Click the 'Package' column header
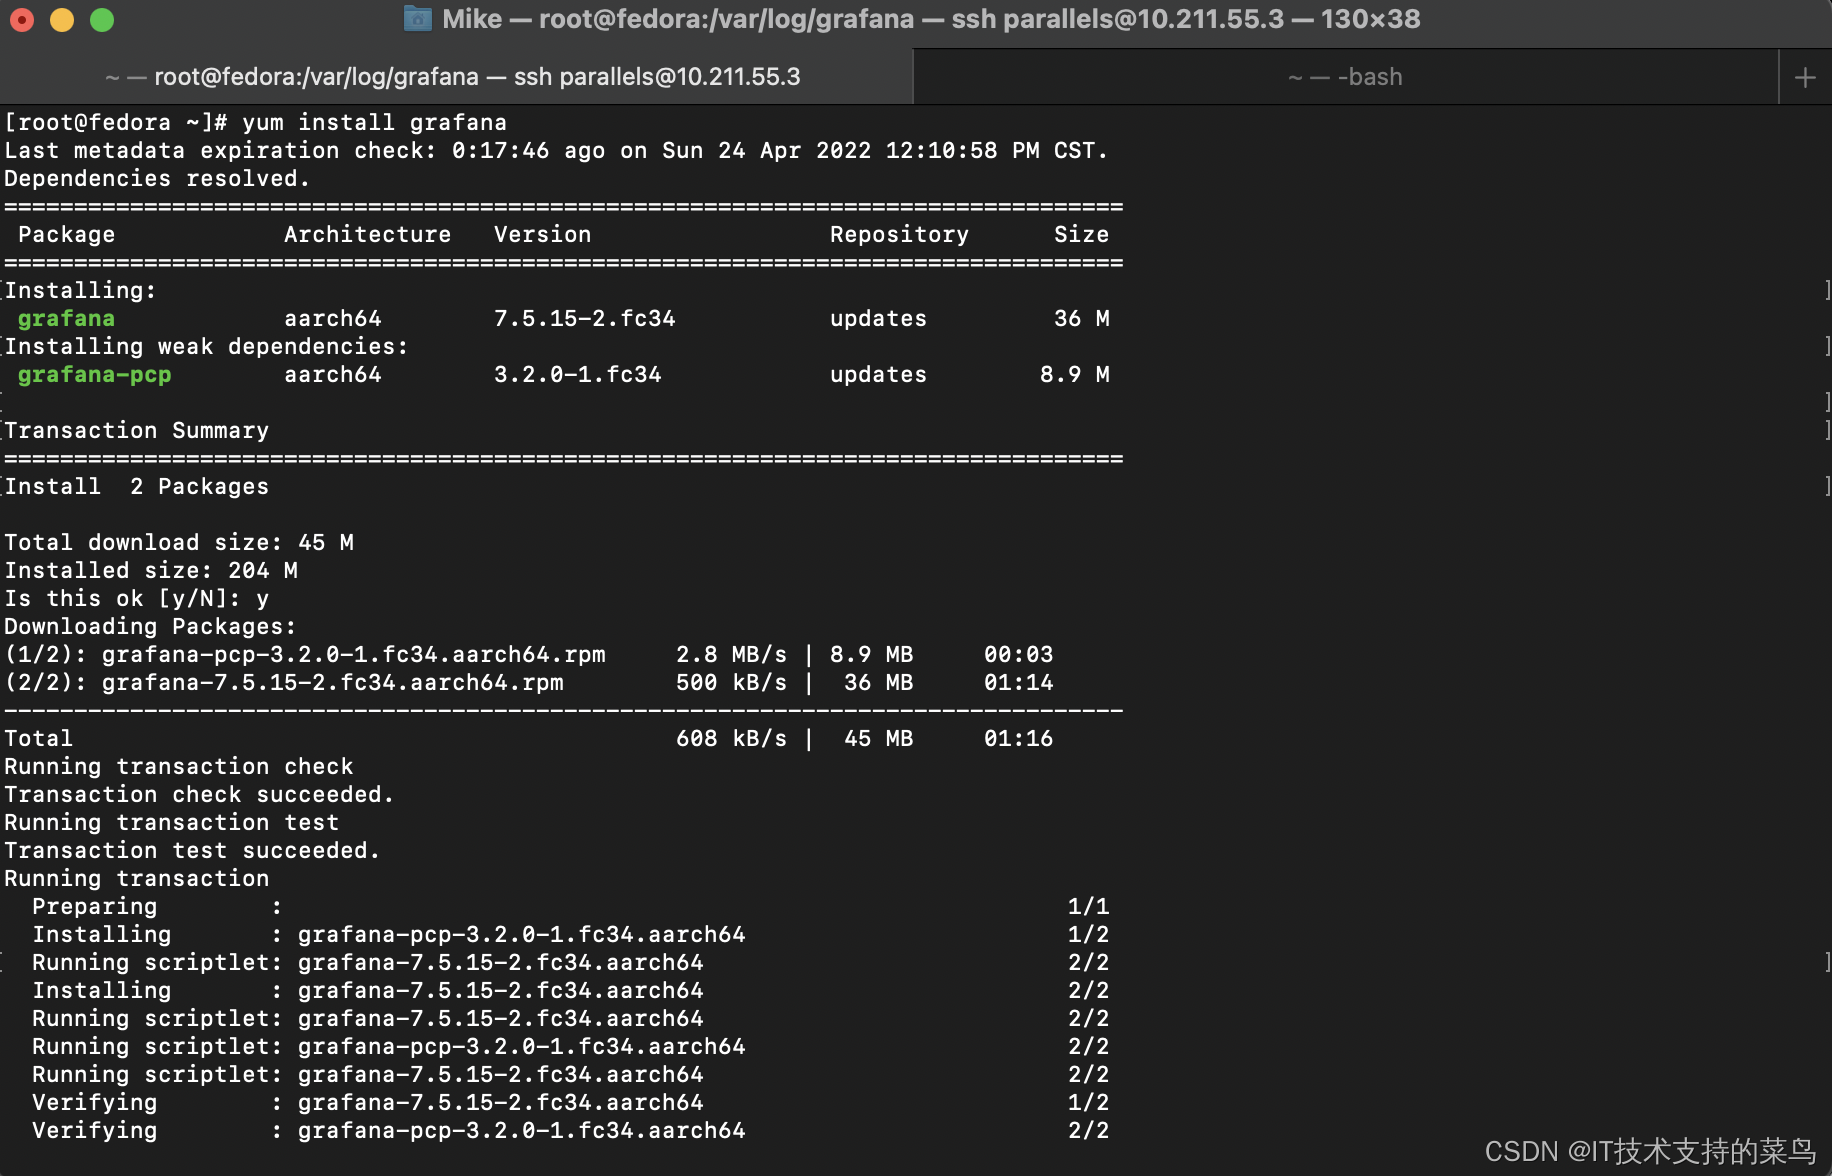Viewport: 1832px width, 1176px height. point(66,234)
